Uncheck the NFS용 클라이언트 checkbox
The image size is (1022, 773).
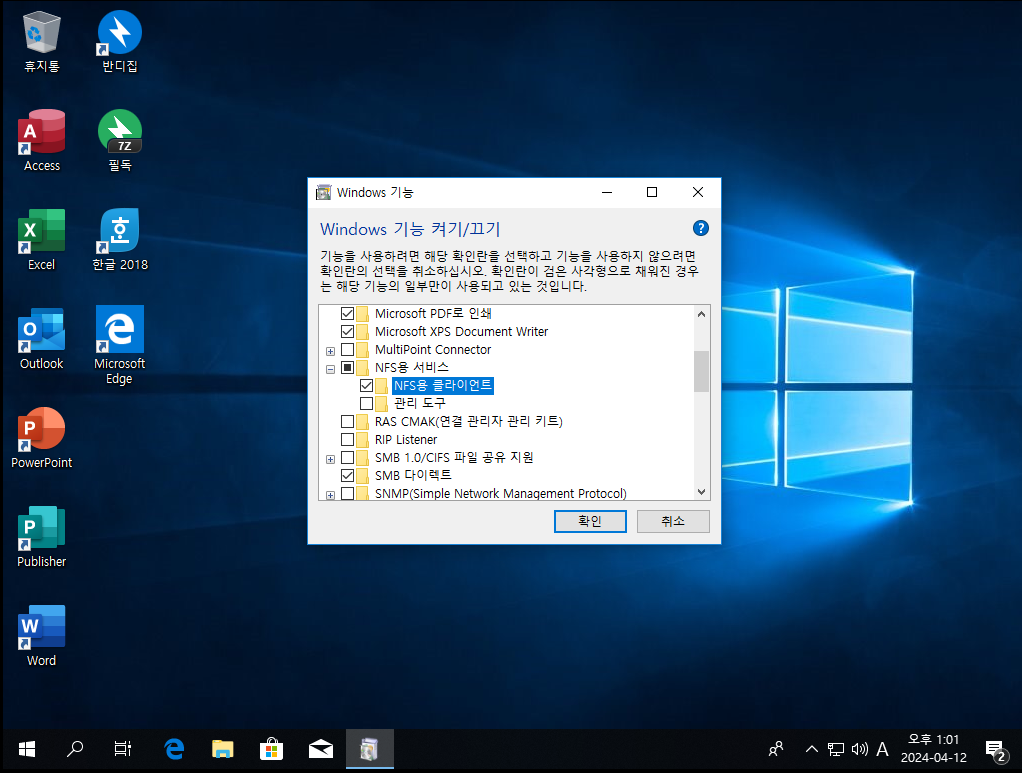[366, 385]
